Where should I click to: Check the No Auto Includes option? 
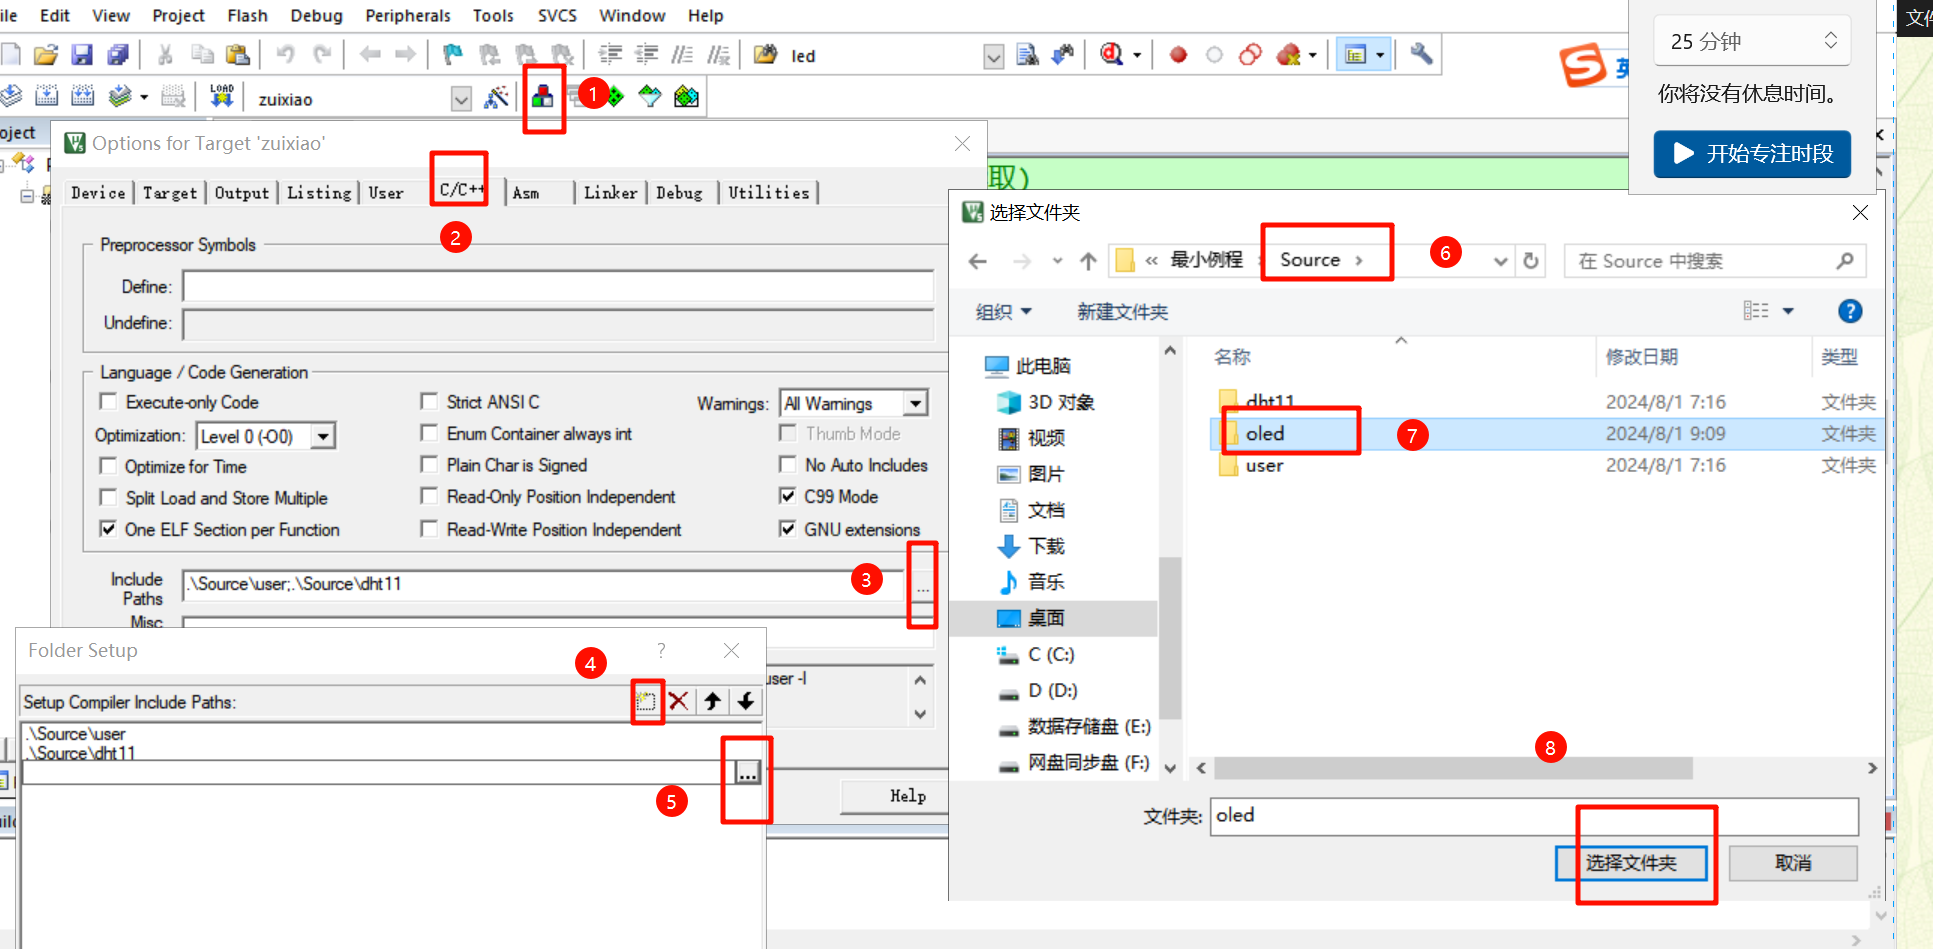coord(788,464)
